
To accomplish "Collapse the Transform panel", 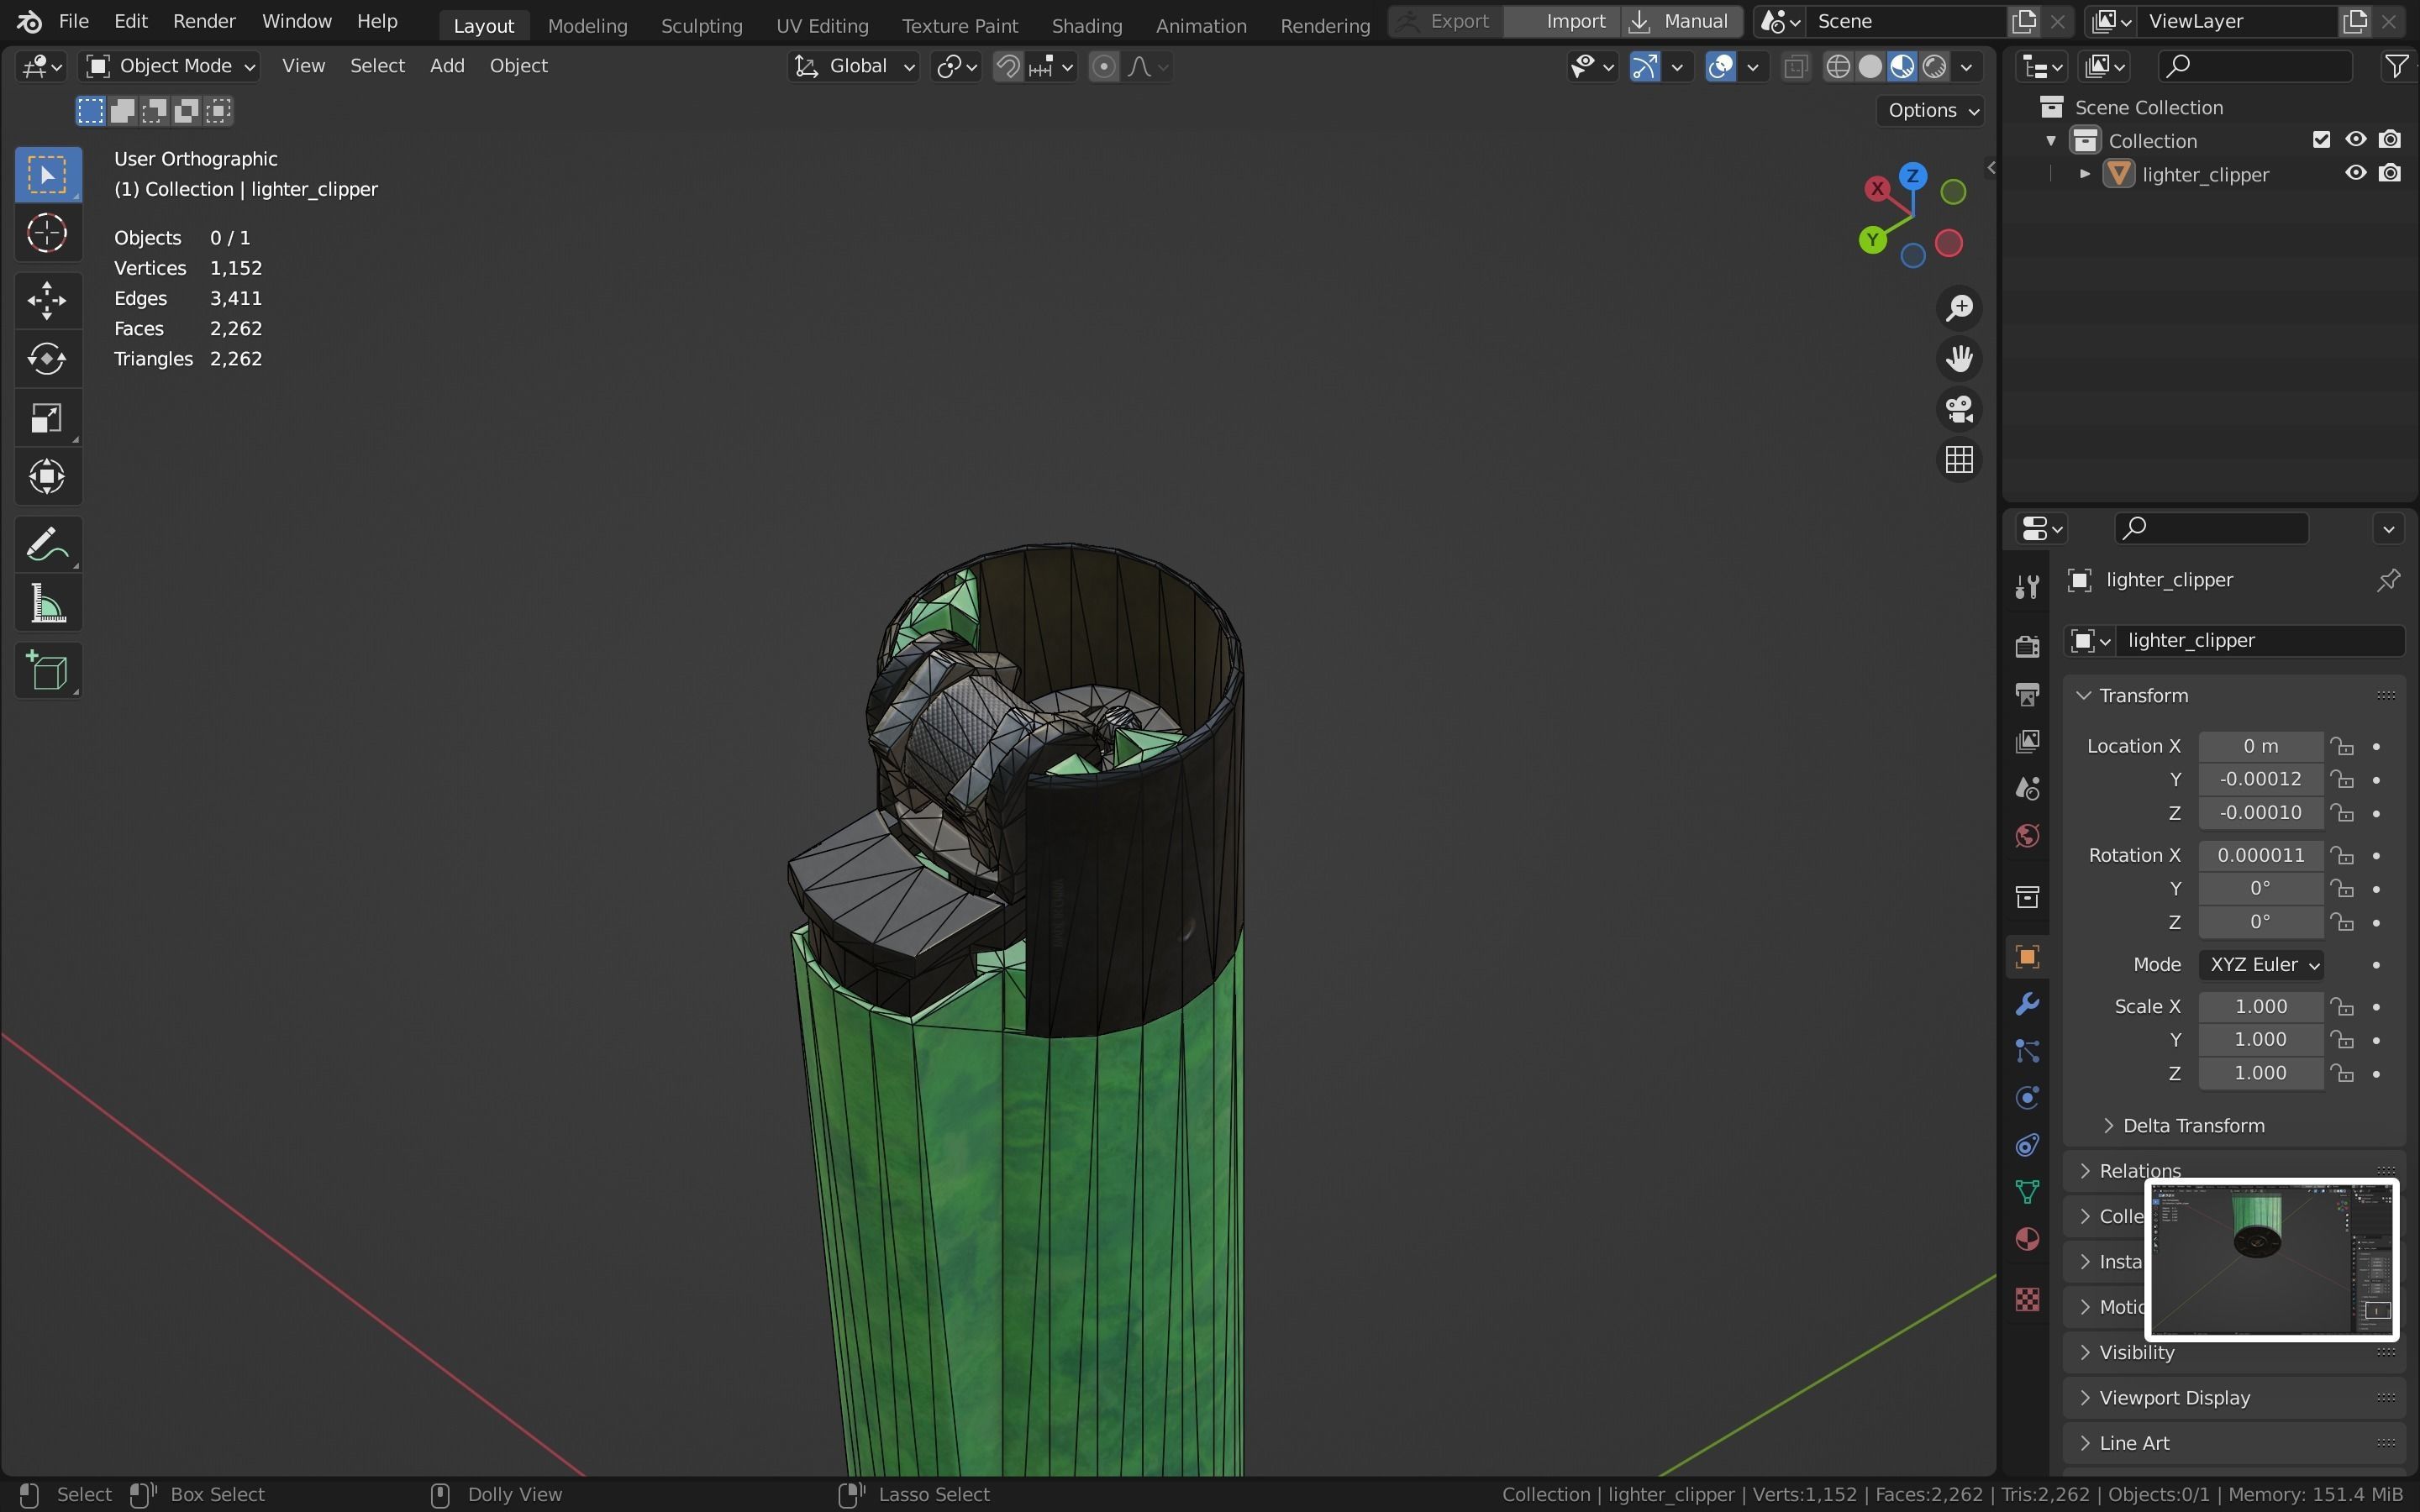I will coord(2084,695).
